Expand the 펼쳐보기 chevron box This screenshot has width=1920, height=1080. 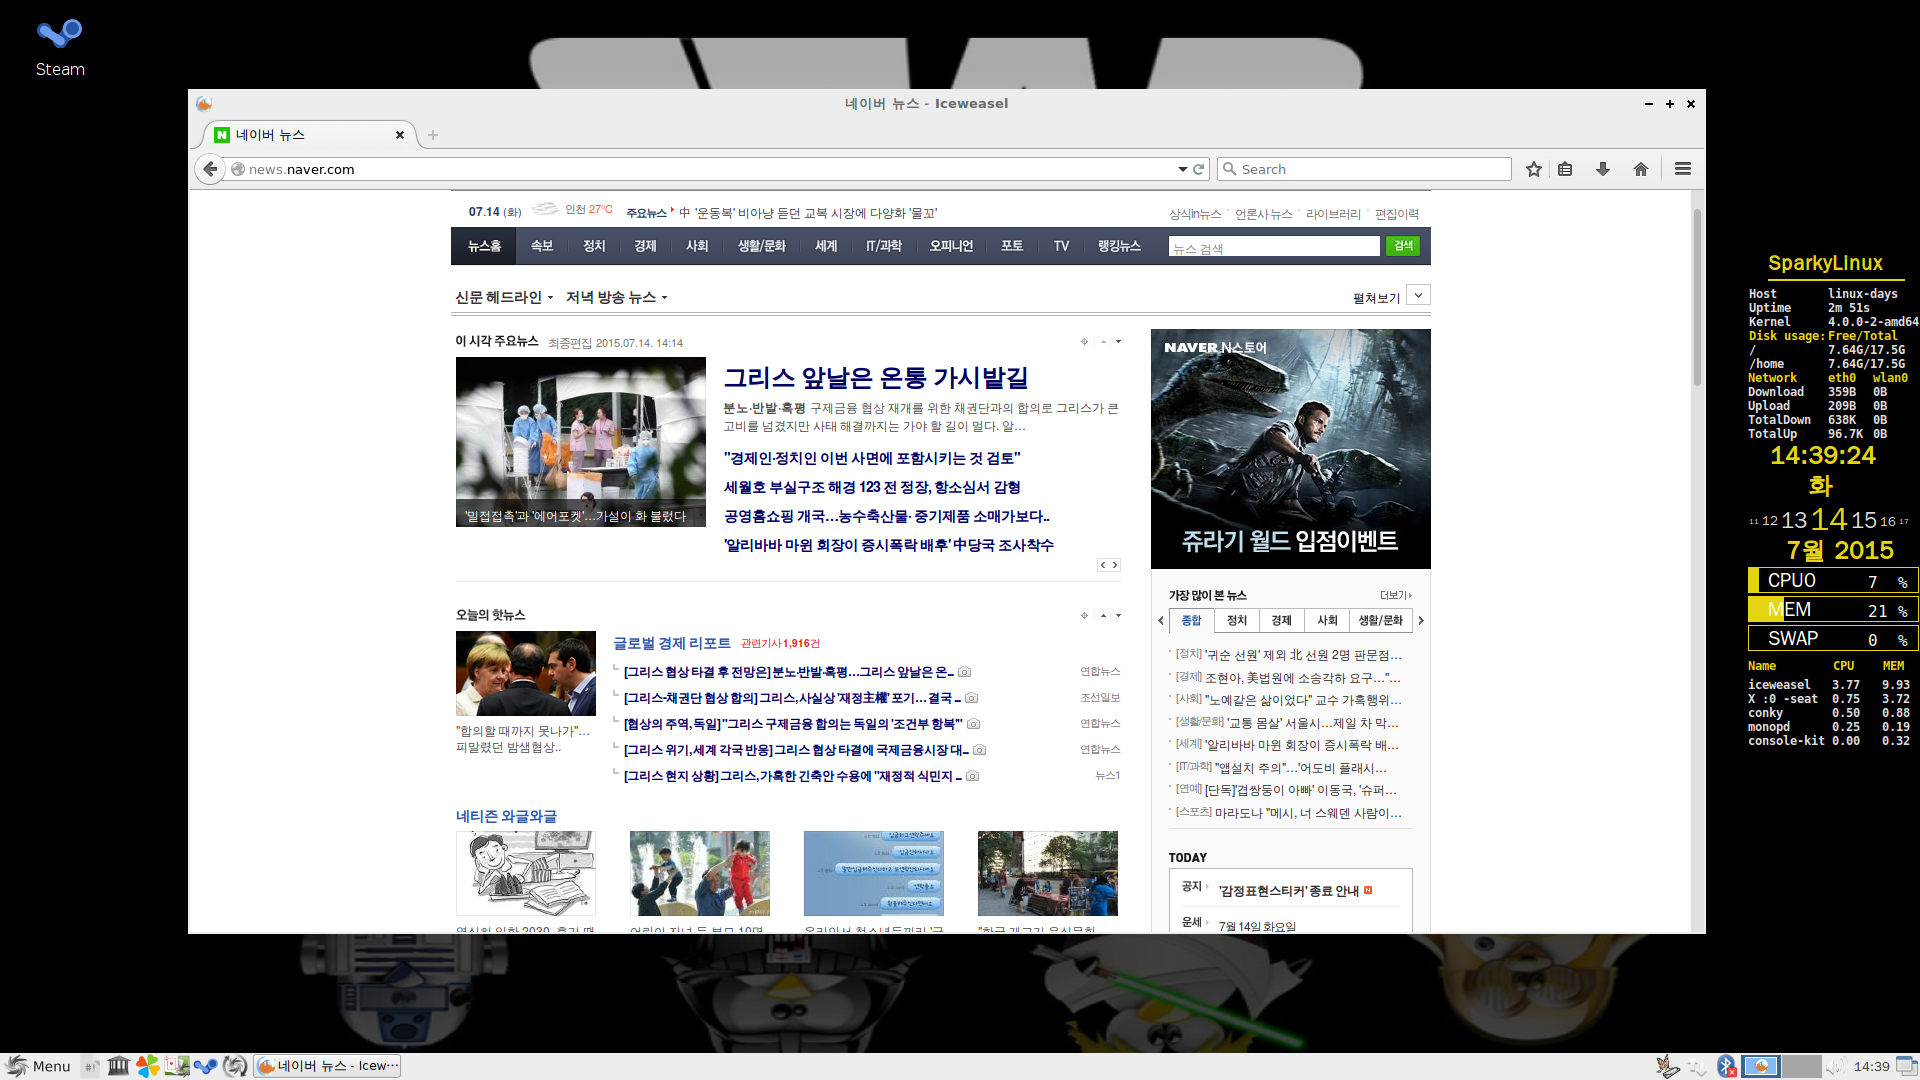point(1418,295)
